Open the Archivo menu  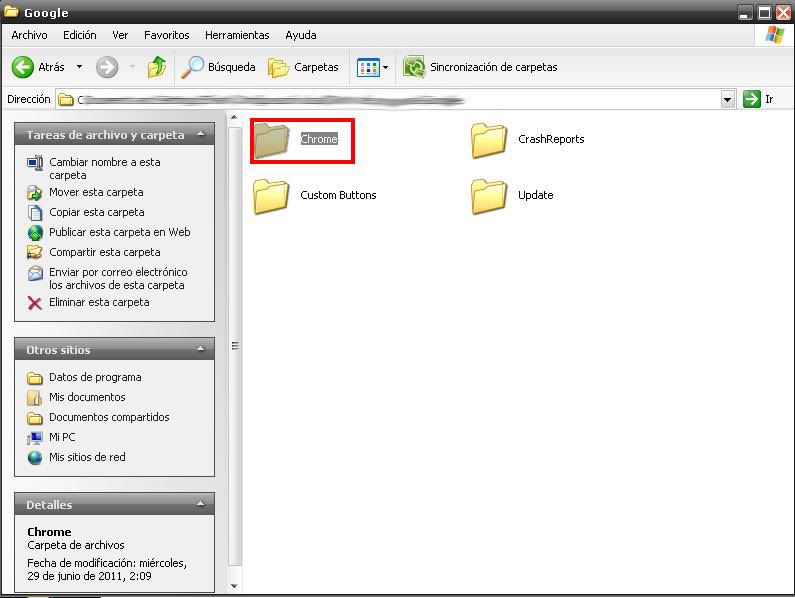29,35
